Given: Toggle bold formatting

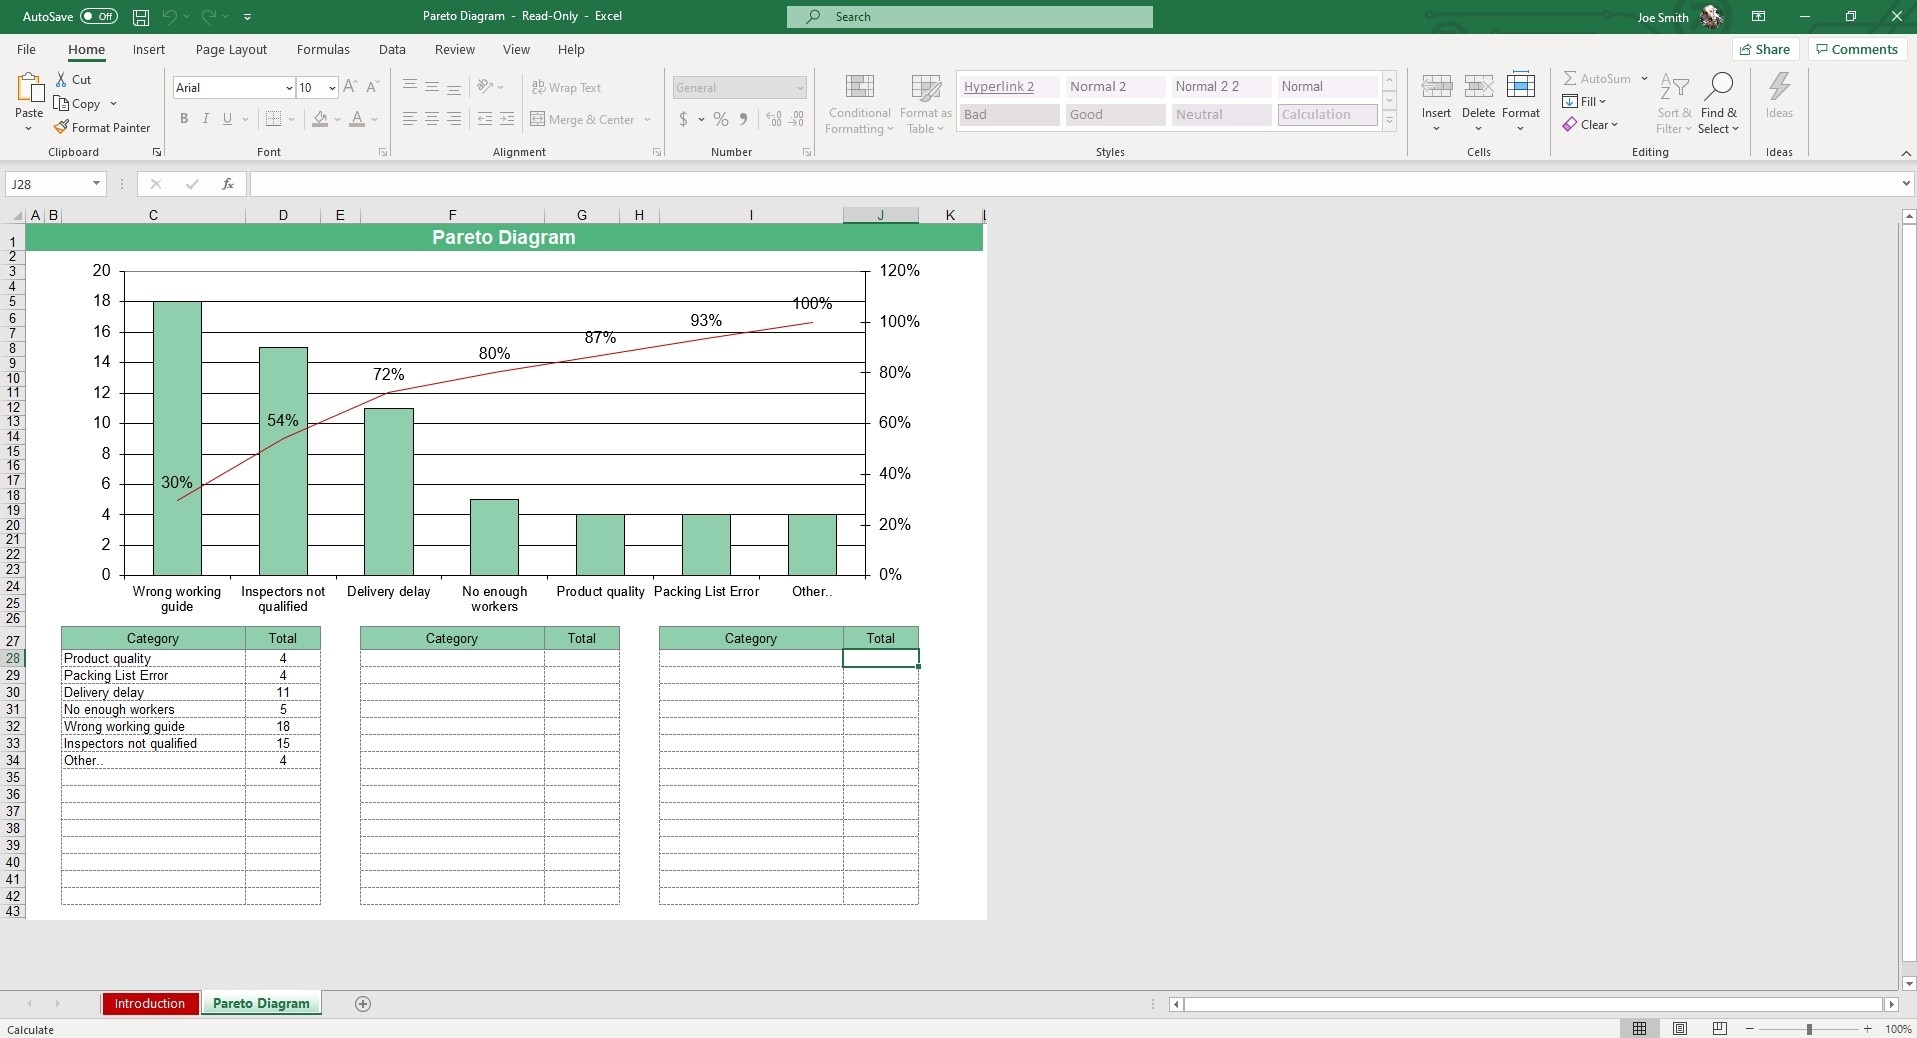Looking at the screenshot, I should [x=184, y=118].
